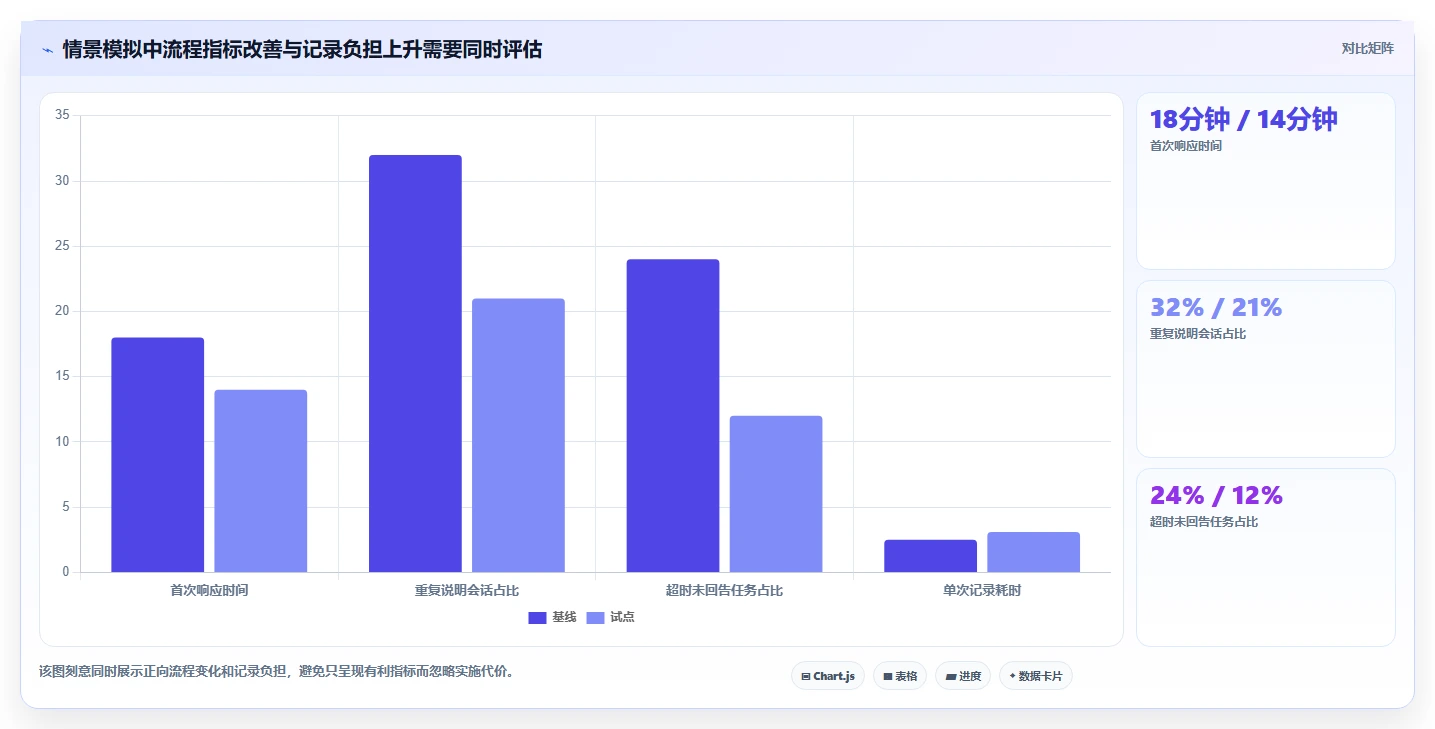The width and height of the screenshot is (1435, 729).
Task: Select the 数据卡片 tag chip
Action: [1036, 676]
